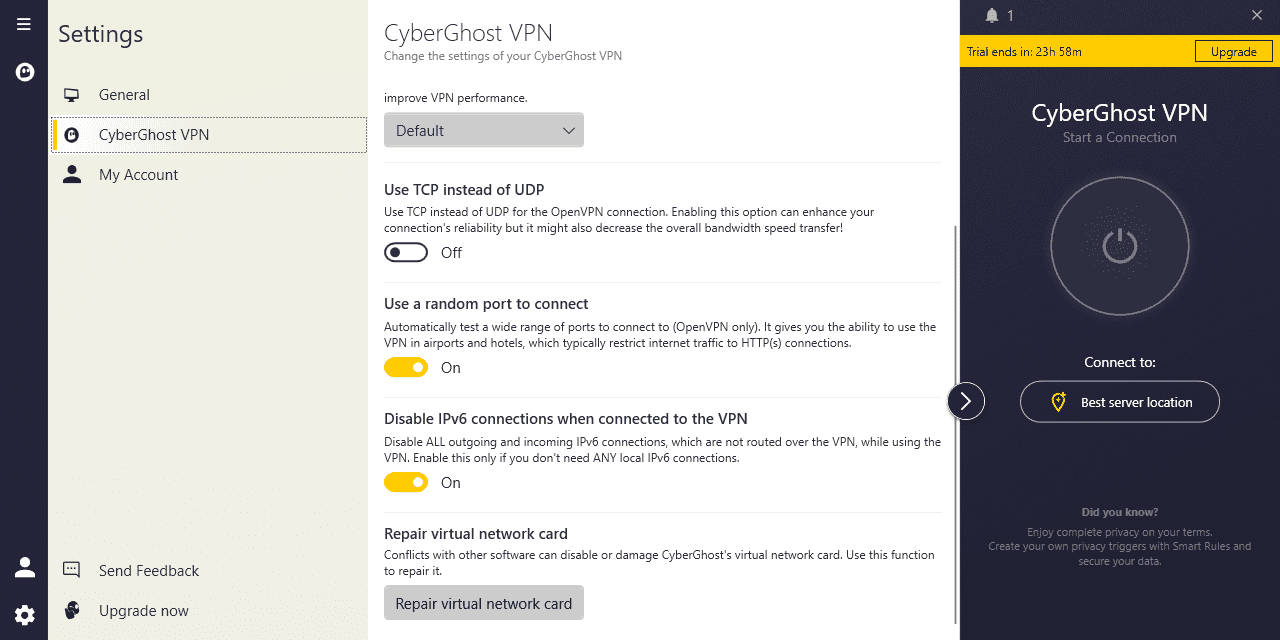
Task: Click the yellow Upgrade button
Action: 1234,52
